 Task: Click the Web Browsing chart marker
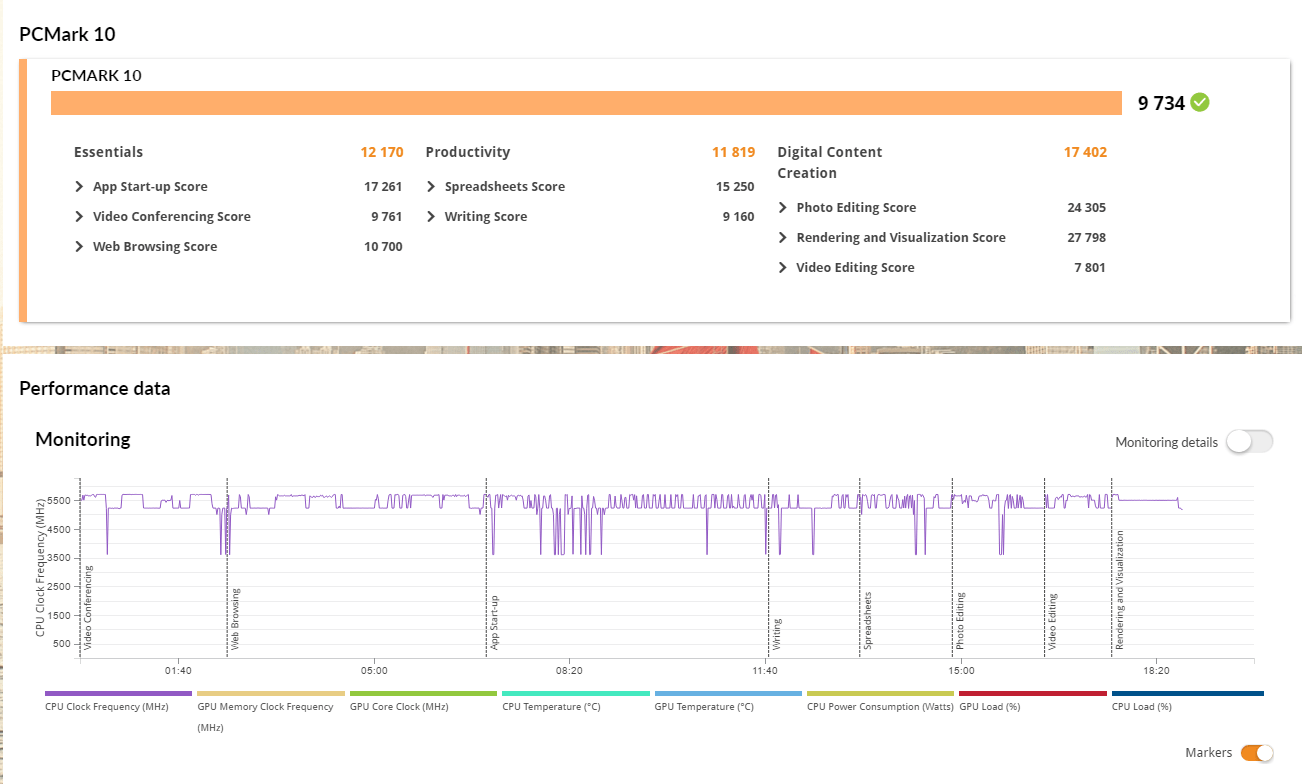pyautogui.click(x=235, y=620)
